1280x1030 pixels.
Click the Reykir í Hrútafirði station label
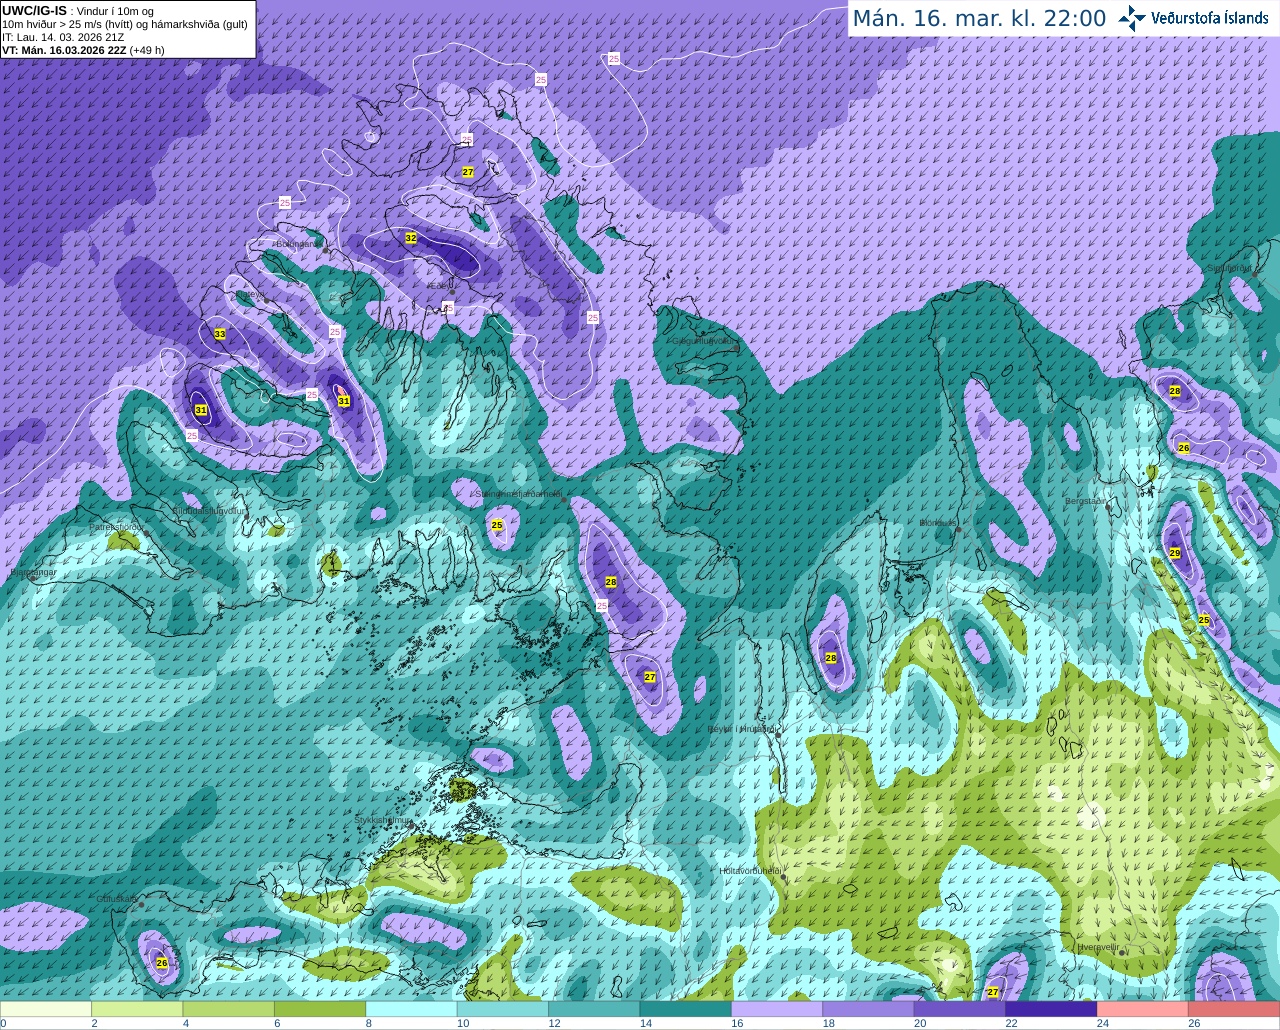click(x=742, y=729)
